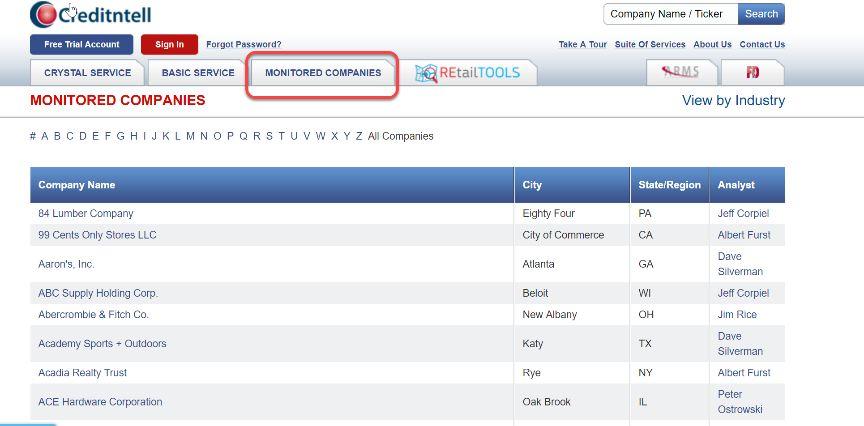This screenshot has width=864, height=426.
Task: Open the Forgot Password link
Action: click(244, 45)
